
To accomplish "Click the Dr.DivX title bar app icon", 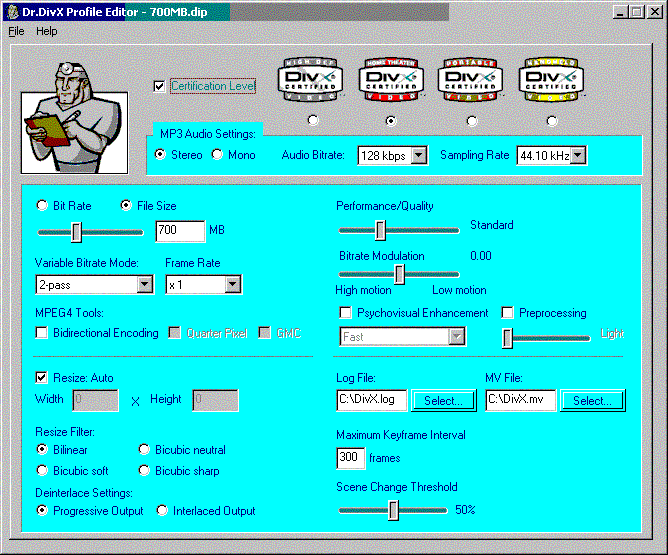I will coord(13,12).
